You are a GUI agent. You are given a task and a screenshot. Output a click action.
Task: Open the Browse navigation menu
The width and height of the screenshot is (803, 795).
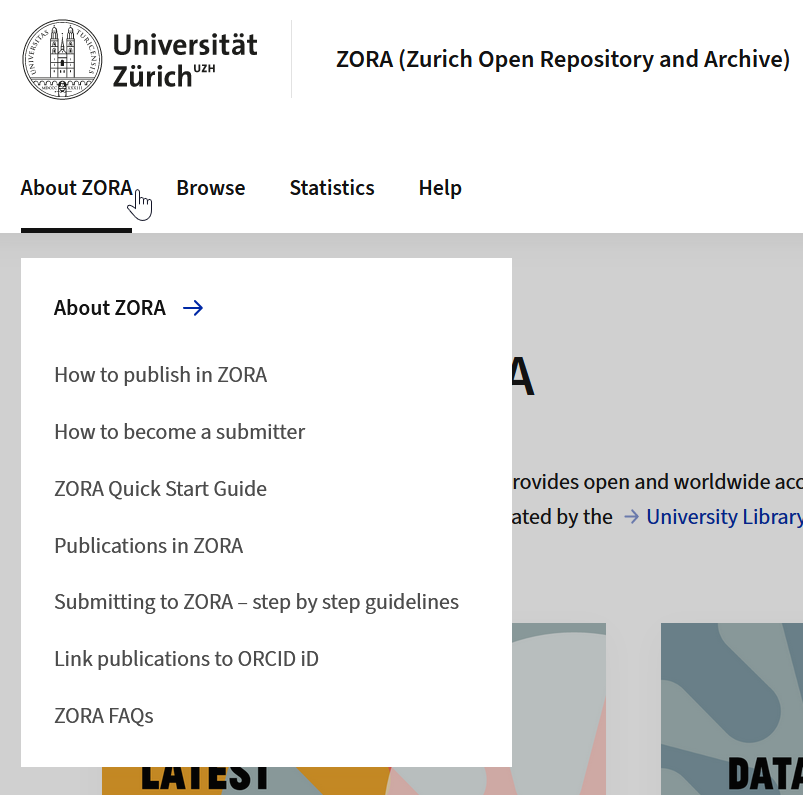point(210,188)
